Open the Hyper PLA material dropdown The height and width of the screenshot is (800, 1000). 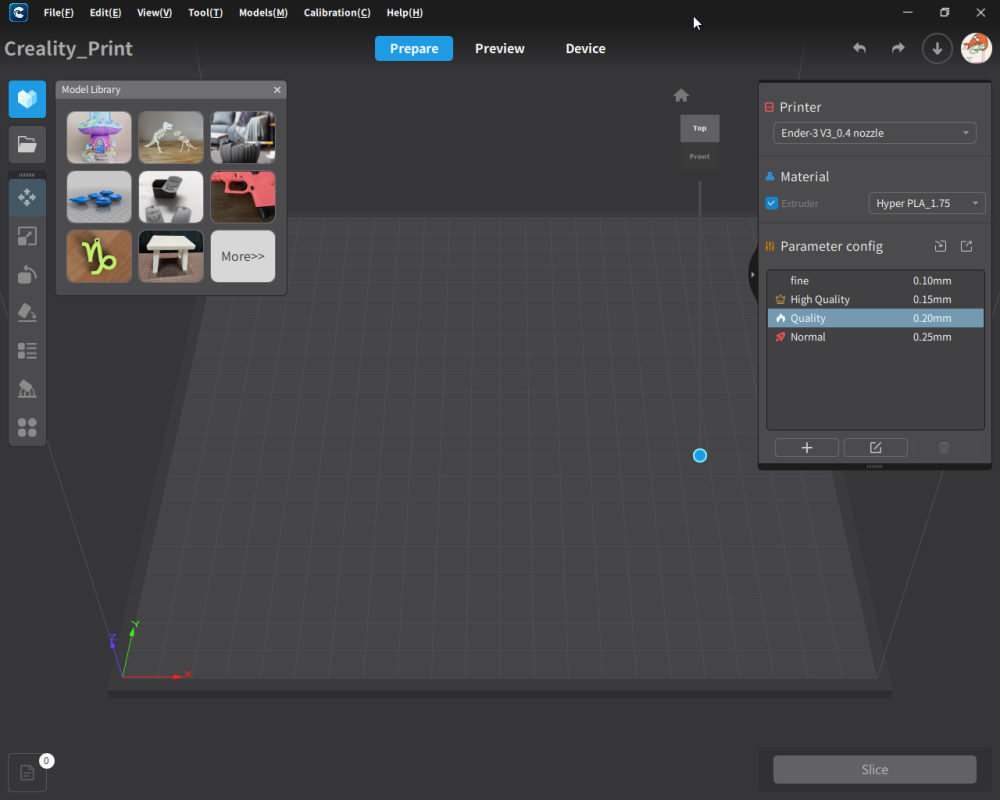tap(926, 203)
